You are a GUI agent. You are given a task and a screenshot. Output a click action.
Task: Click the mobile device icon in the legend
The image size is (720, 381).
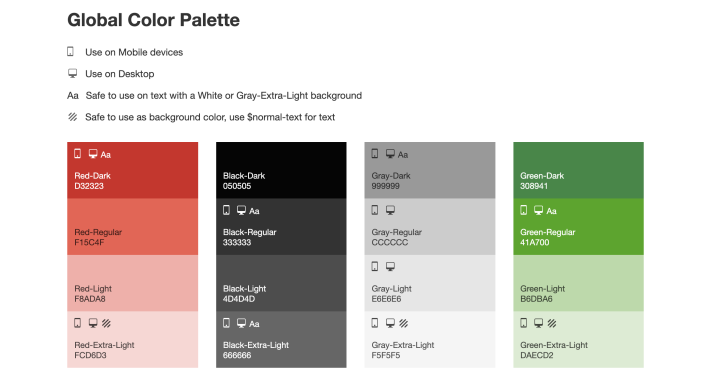(70, 51)
